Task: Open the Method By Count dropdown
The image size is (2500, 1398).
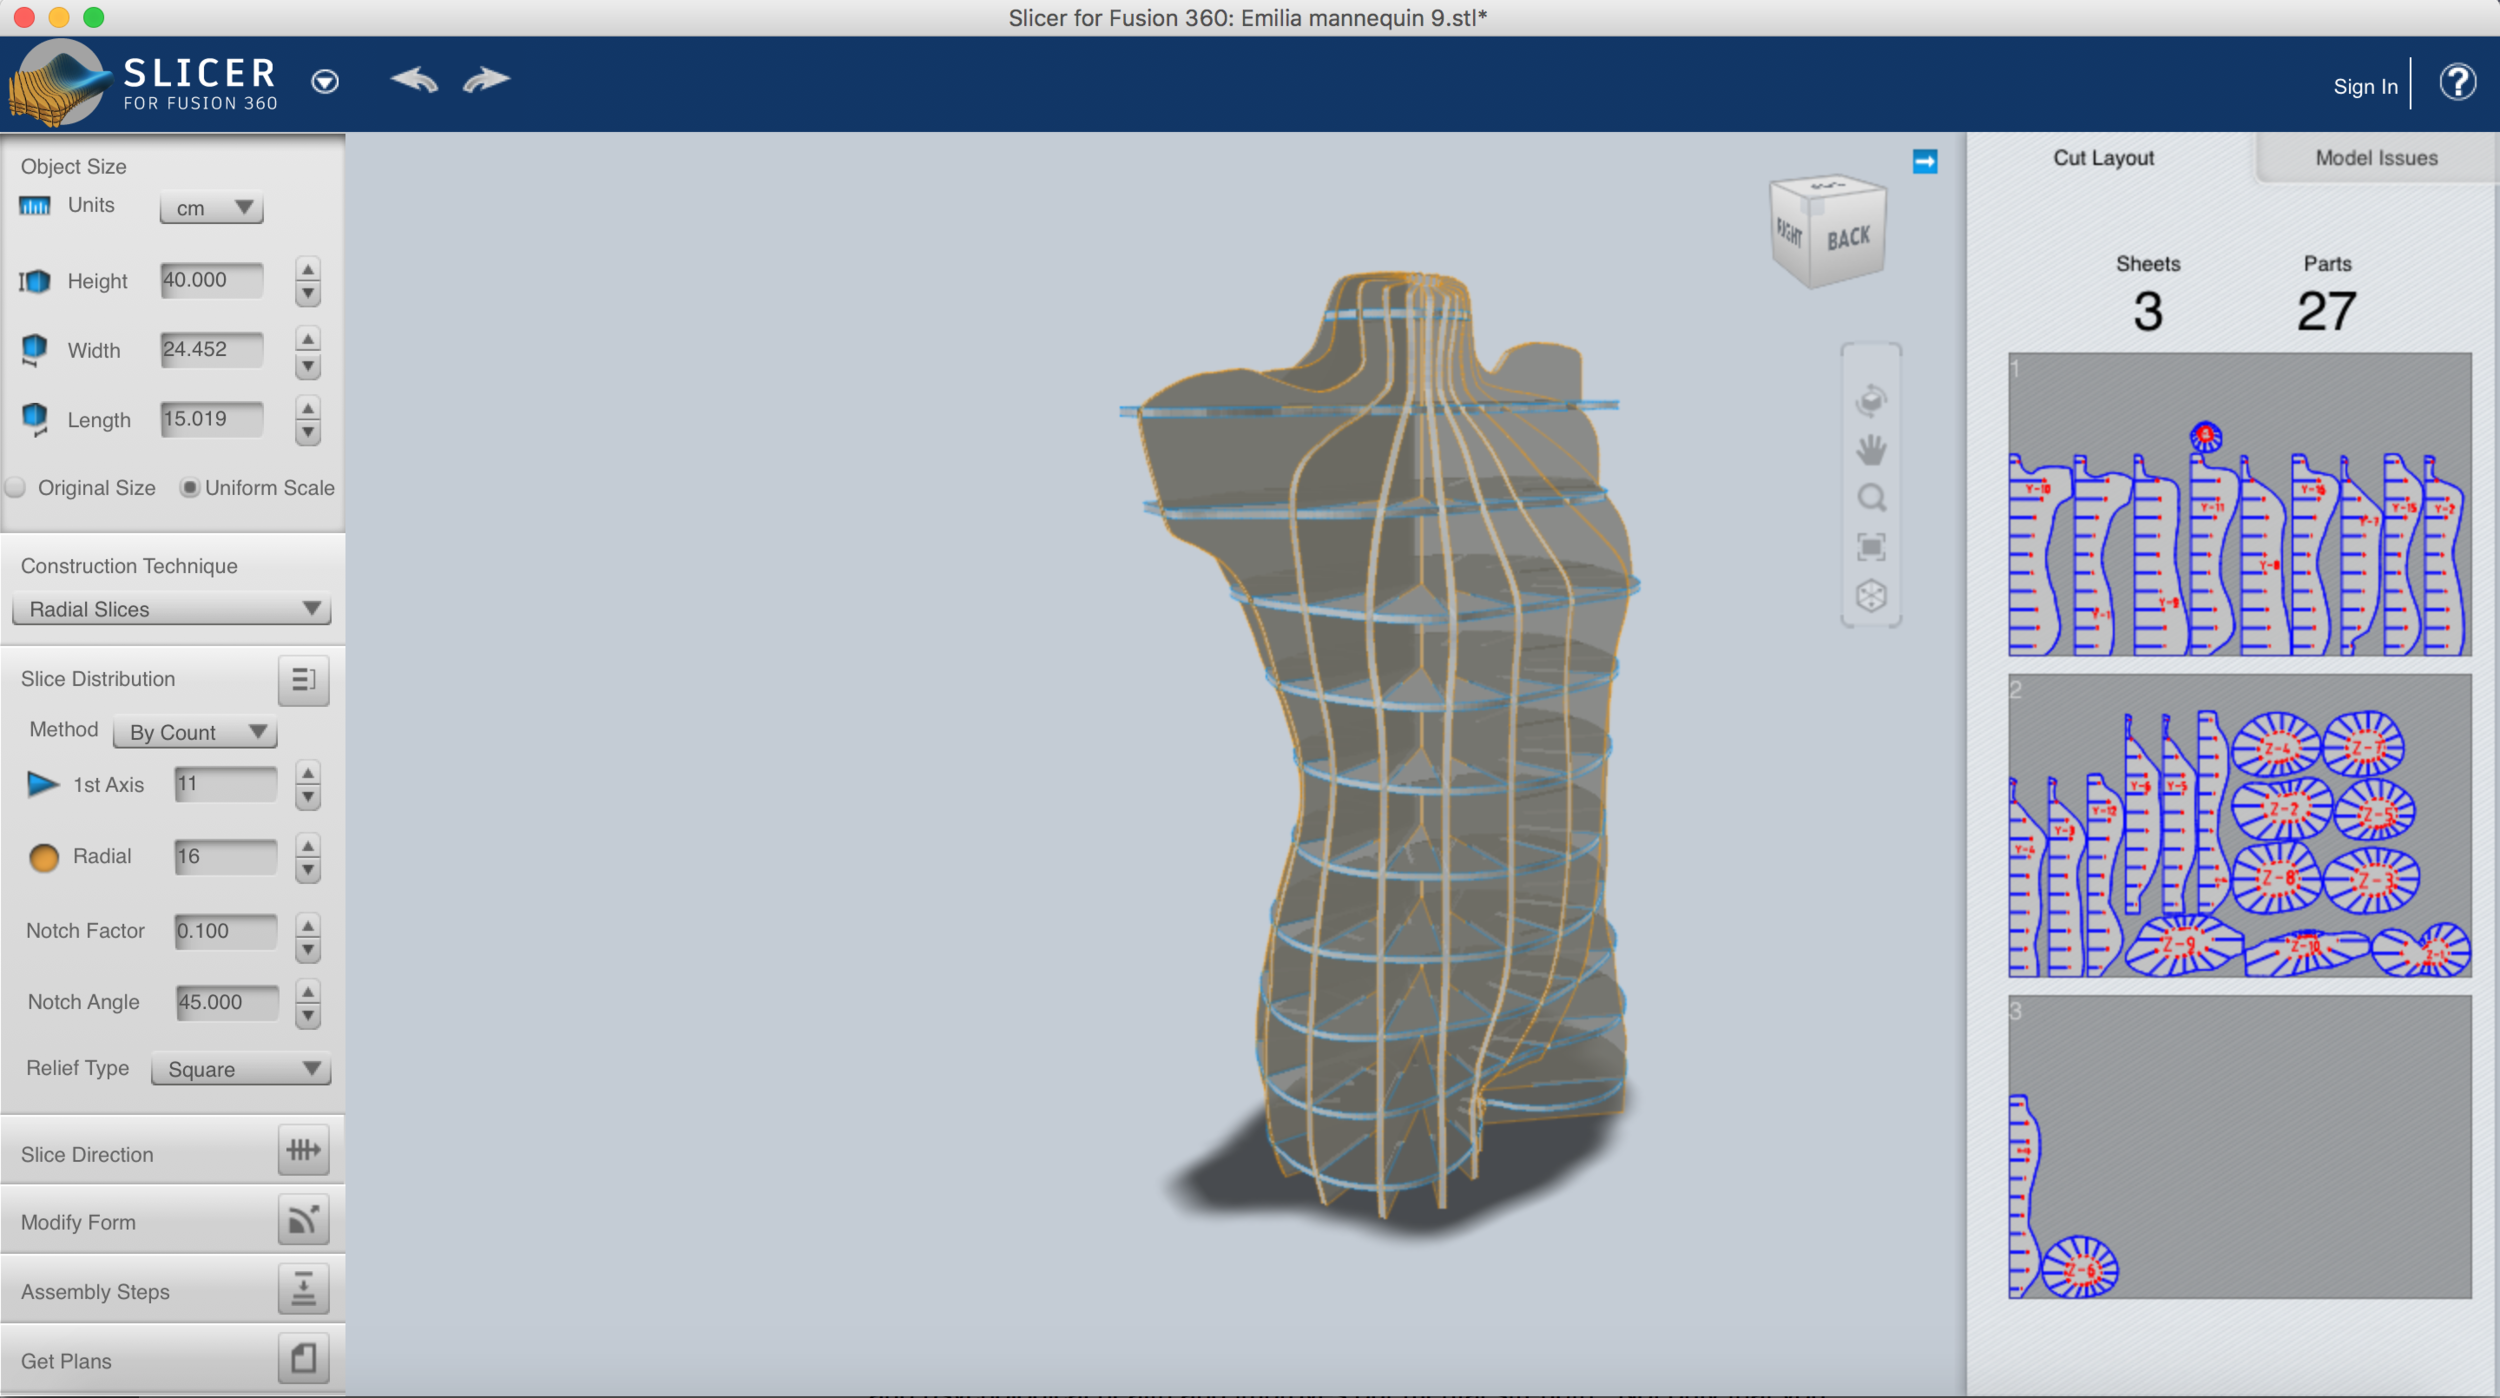Action: click(x=195, y=732)
